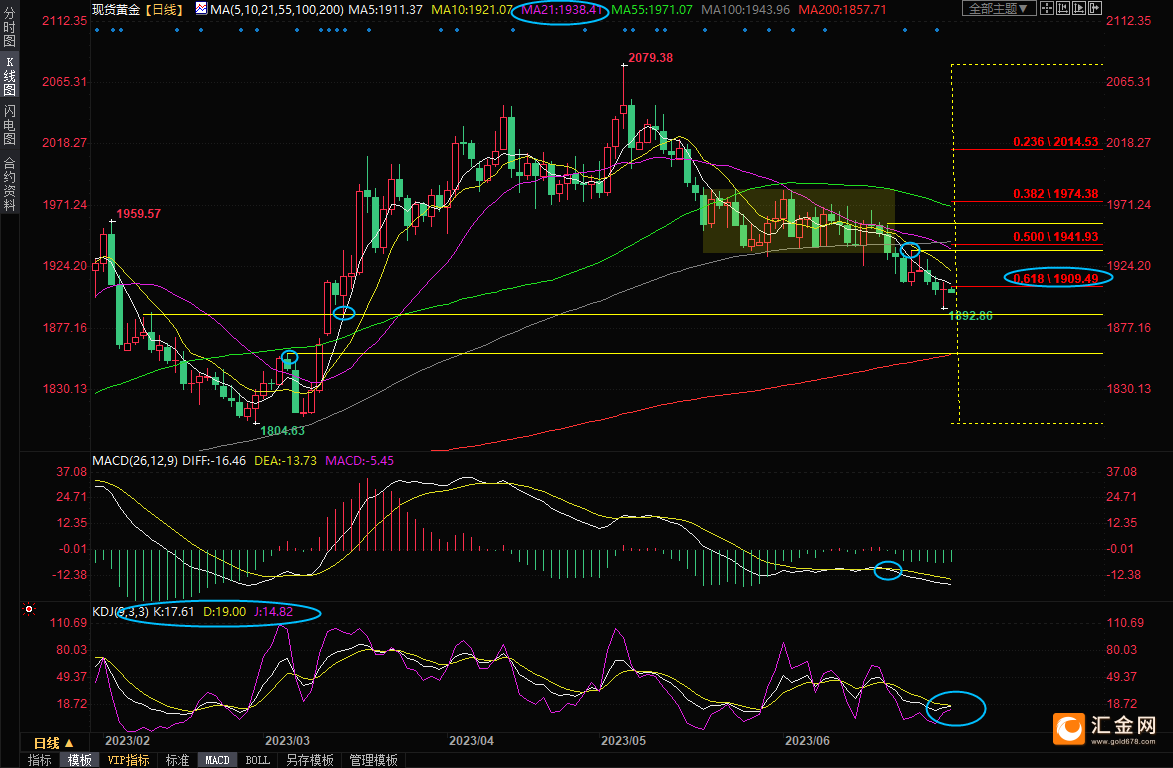Toggle the 模板 button in bottom bar
The width and height of the screenshot is (1173, 768).
click(79, 760)
